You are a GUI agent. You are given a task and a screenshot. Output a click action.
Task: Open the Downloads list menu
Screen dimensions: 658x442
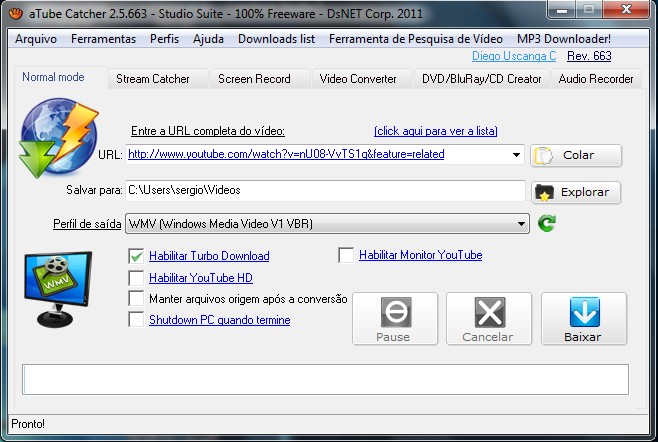(x=276, y=39)
